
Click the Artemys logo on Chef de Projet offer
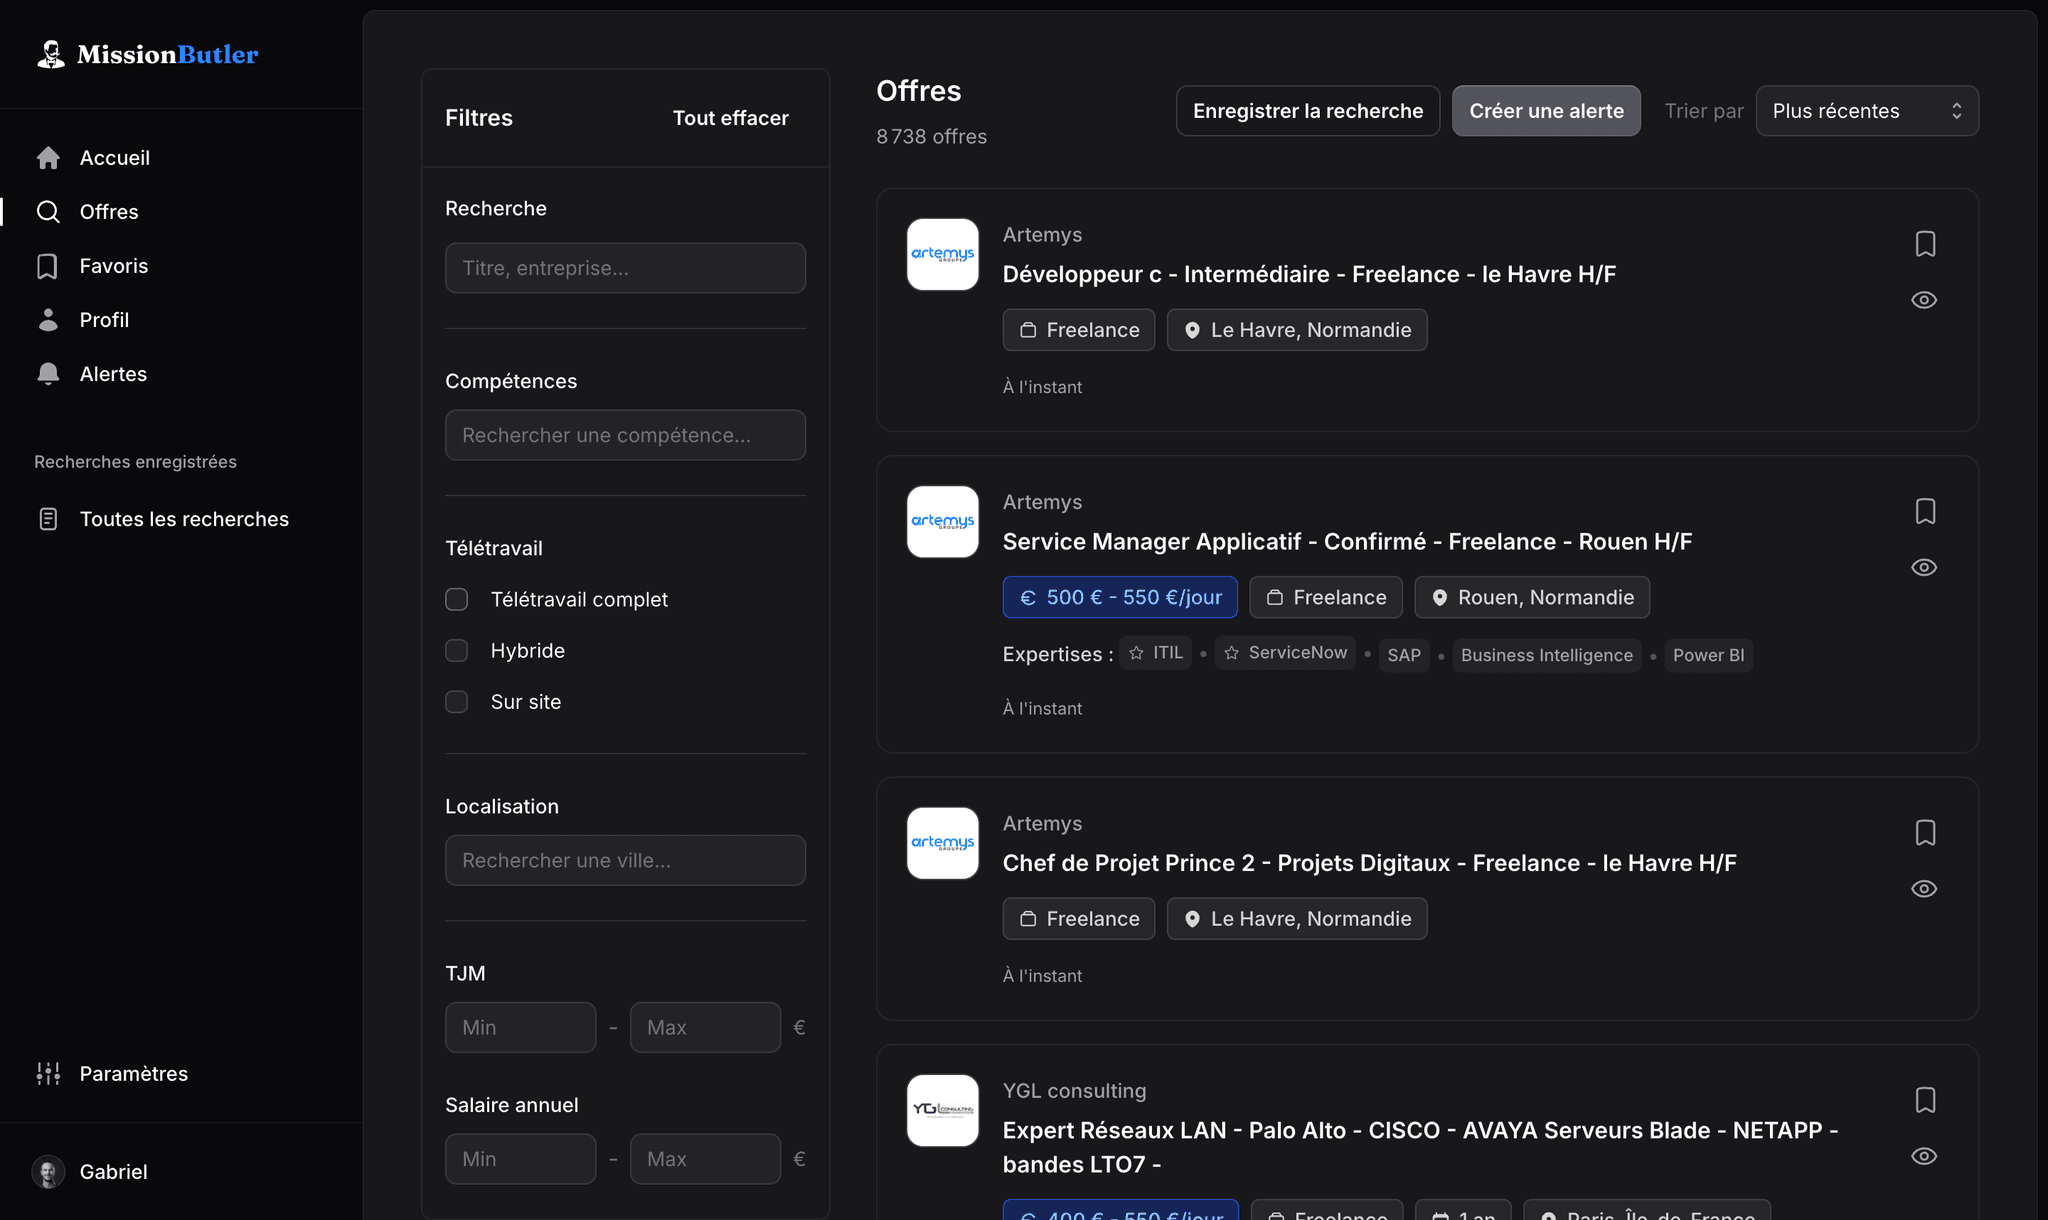943,844
